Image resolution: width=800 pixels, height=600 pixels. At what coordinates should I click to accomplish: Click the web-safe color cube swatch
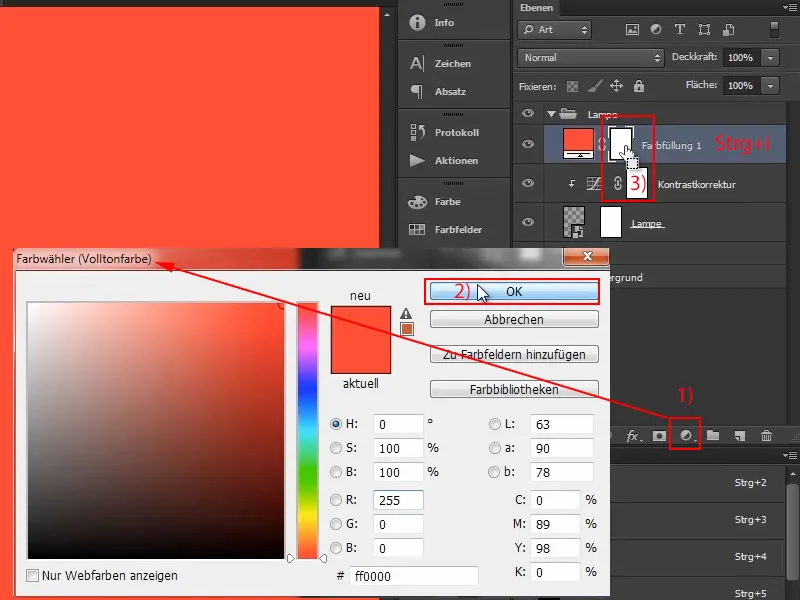[407, 329]
